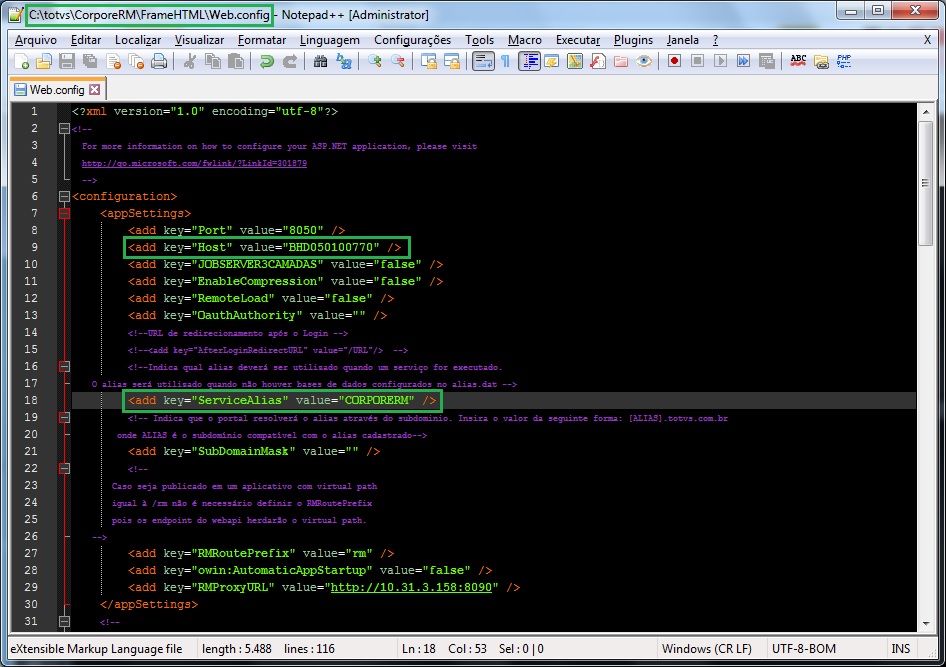Click the X close document button in menu bar
This screenshot has height=667, width=946.
[x=927, y=40]
